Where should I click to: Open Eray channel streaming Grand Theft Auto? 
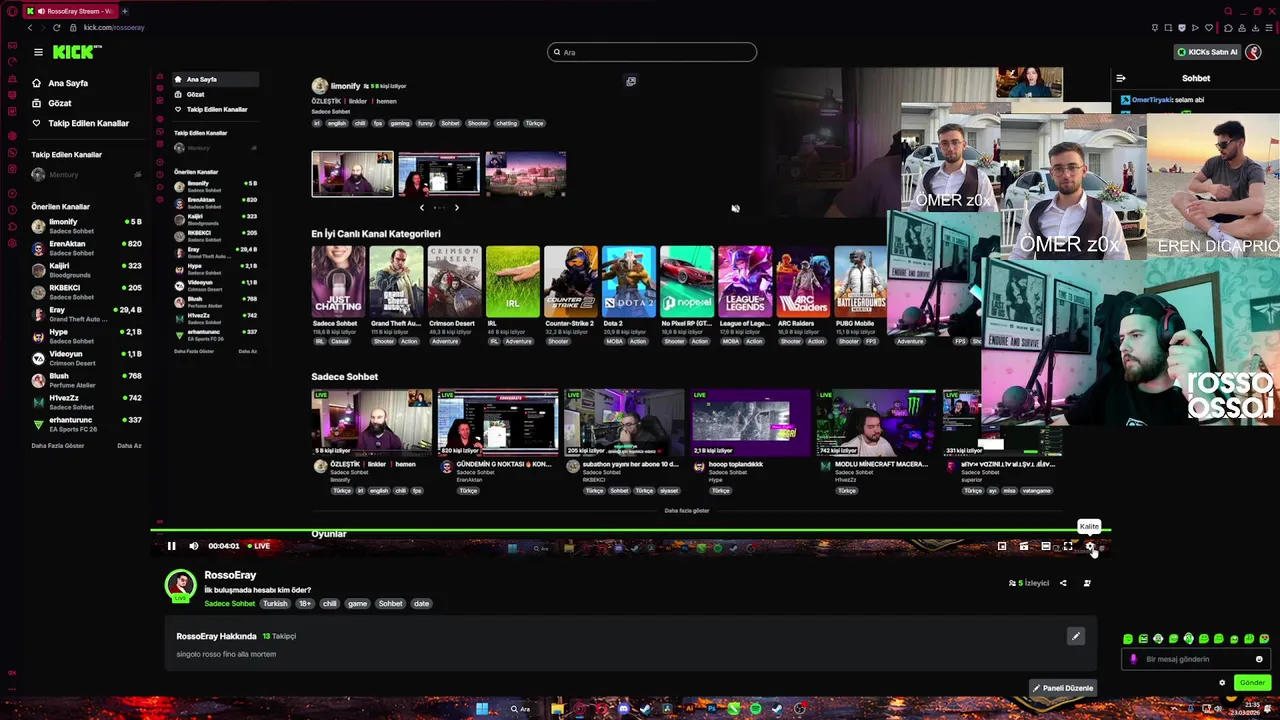pyautogui.click(x=86, y=314)
